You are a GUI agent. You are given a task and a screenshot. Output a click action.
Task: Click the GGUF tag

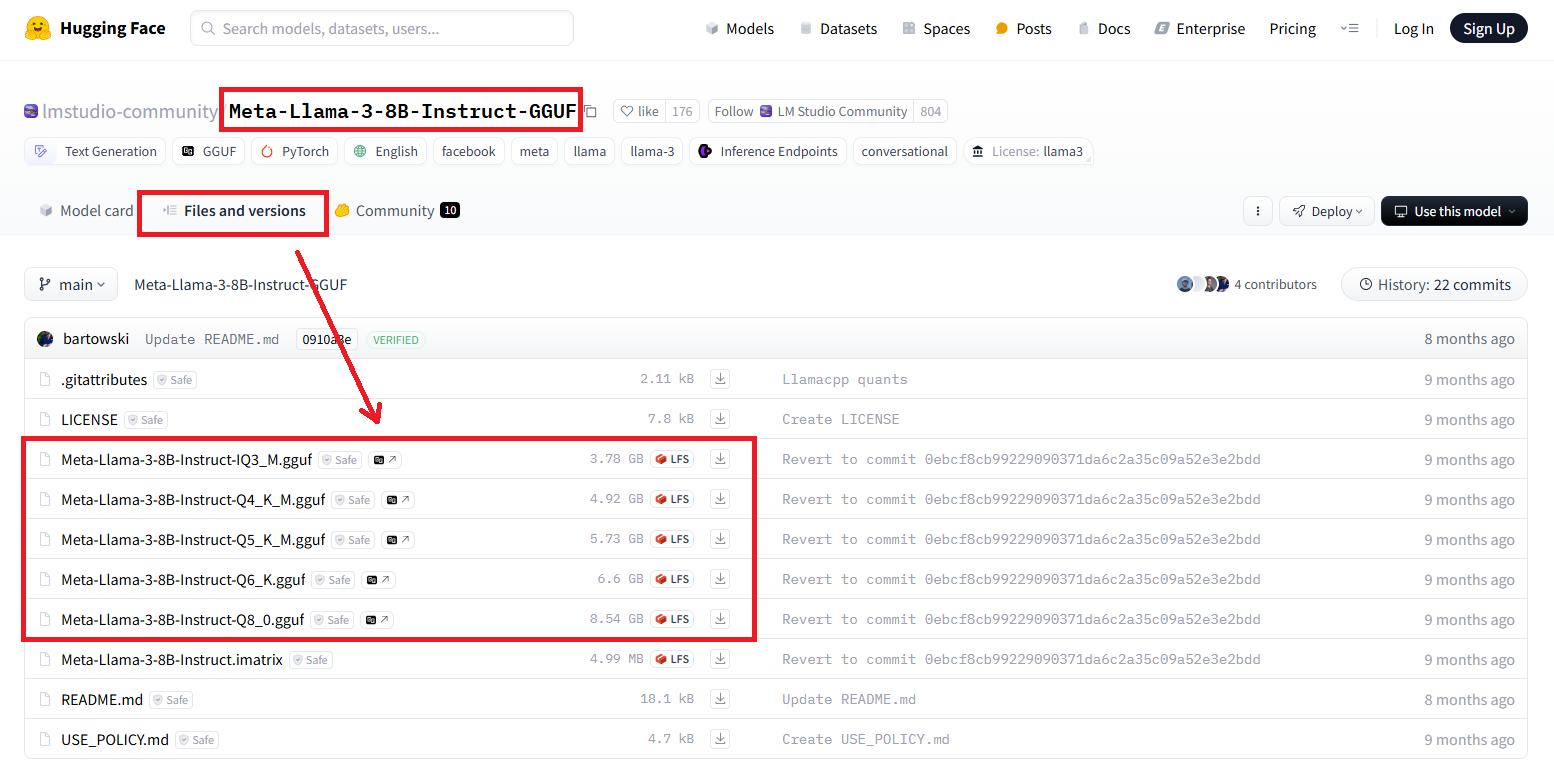pos(209,151)
